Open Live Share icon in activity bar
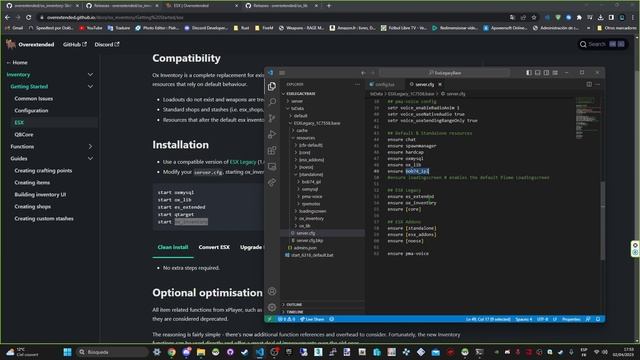This screenshot has height=360, width=640. click(x=272, y=182)
